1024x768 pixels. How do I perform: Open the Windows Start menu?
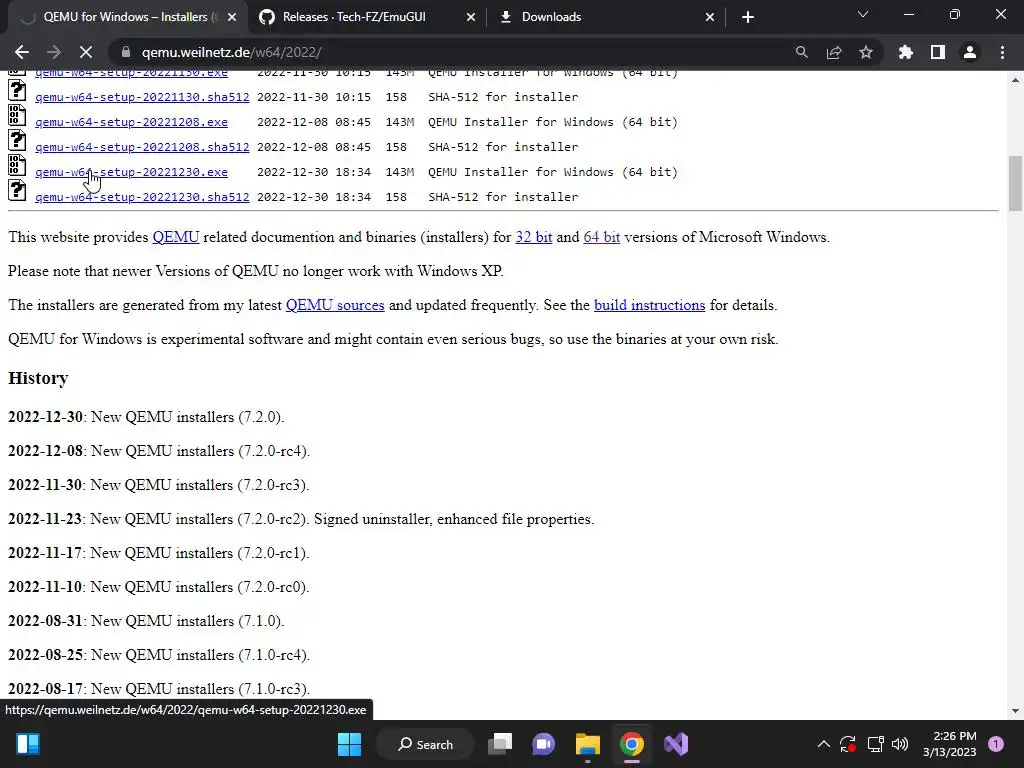point(349,744)
